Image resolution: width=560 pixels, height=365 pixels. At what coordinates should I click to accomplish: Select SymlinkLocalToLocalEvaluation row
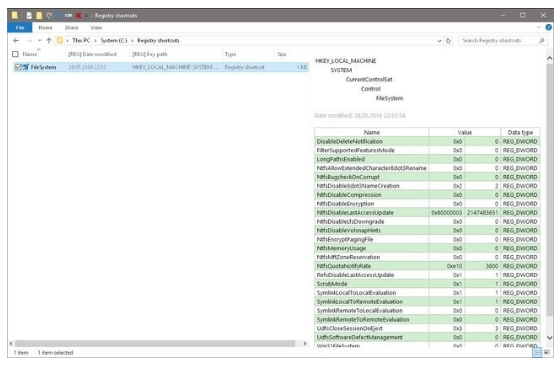(x=427, y=293)
